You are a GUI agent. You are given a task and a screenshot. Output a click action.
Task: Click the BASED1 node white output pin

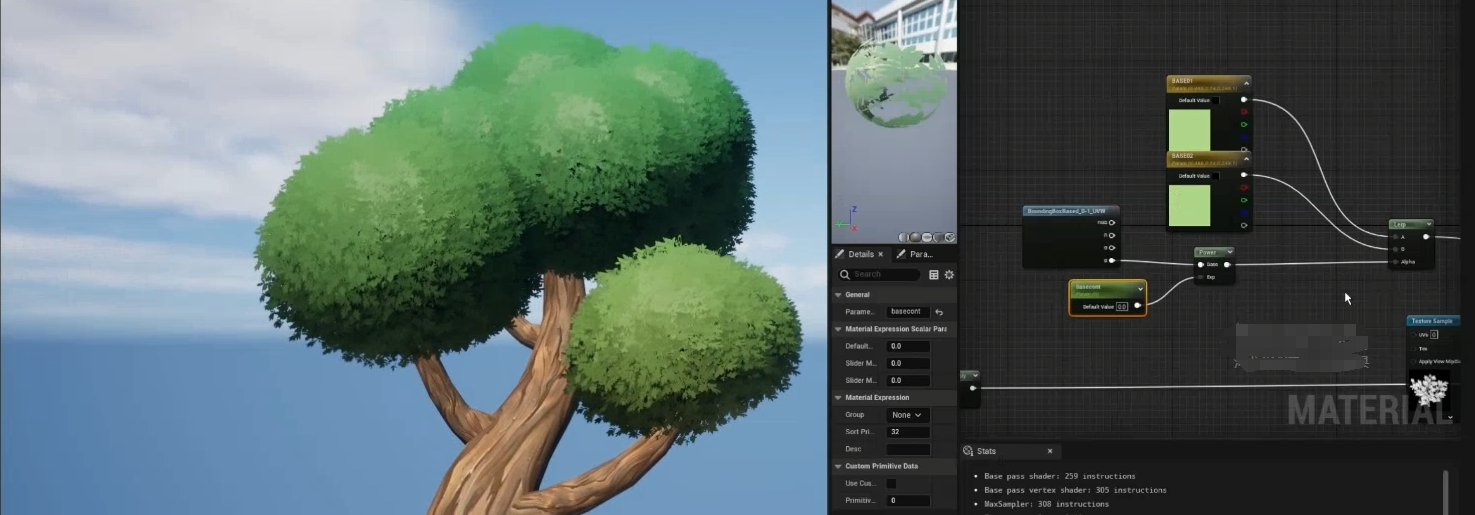[x=1244, y=100]
